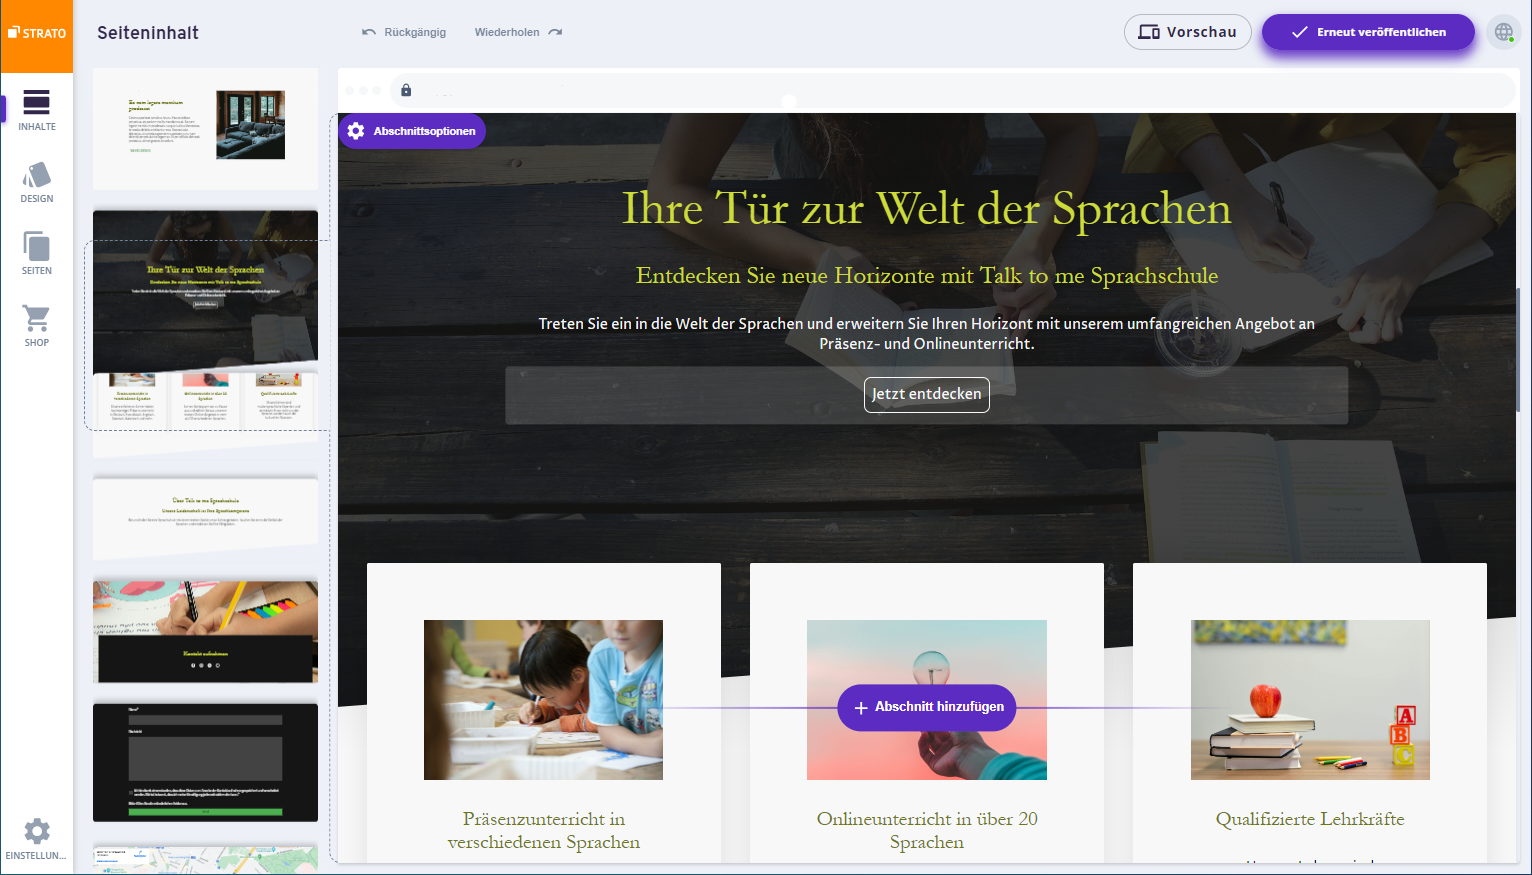Open the globe language icon
Image resolution: width=1532 pixels, height=875 pixels.
click(x=1504, y=32)
